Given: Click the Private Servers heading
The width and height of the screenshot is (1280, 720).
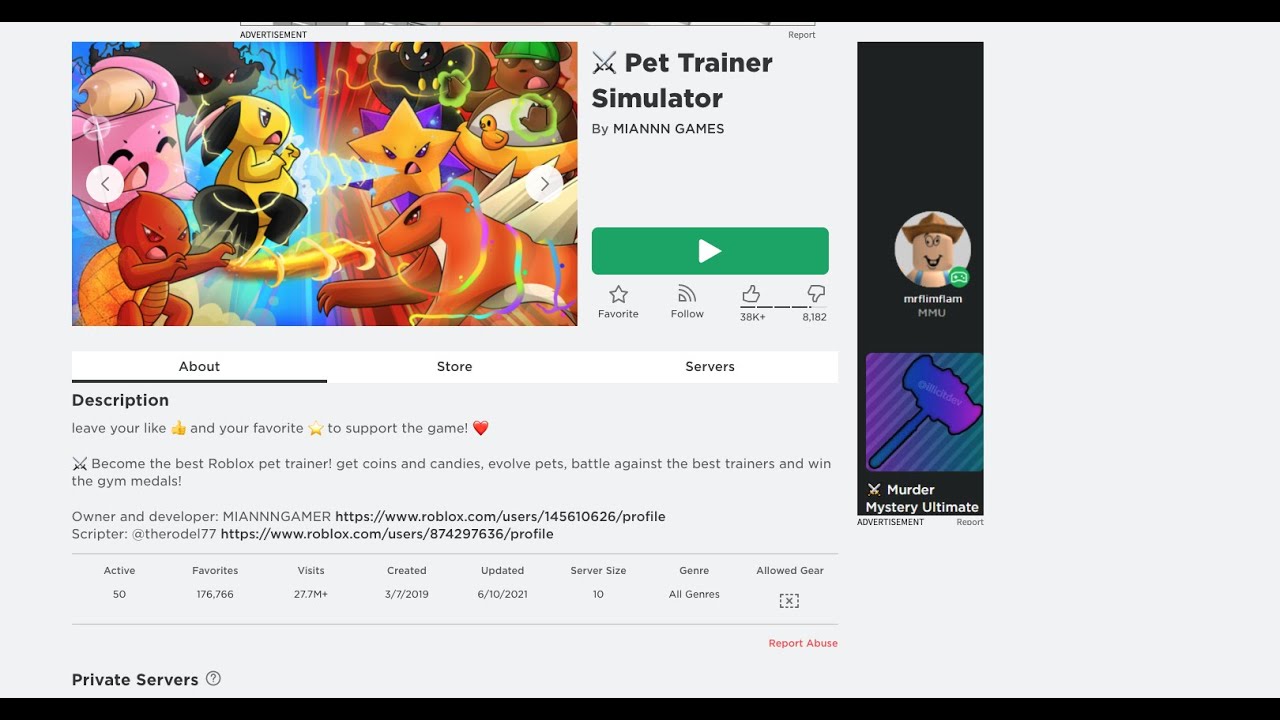Looking at the screenshot, I should click(135, 680).
